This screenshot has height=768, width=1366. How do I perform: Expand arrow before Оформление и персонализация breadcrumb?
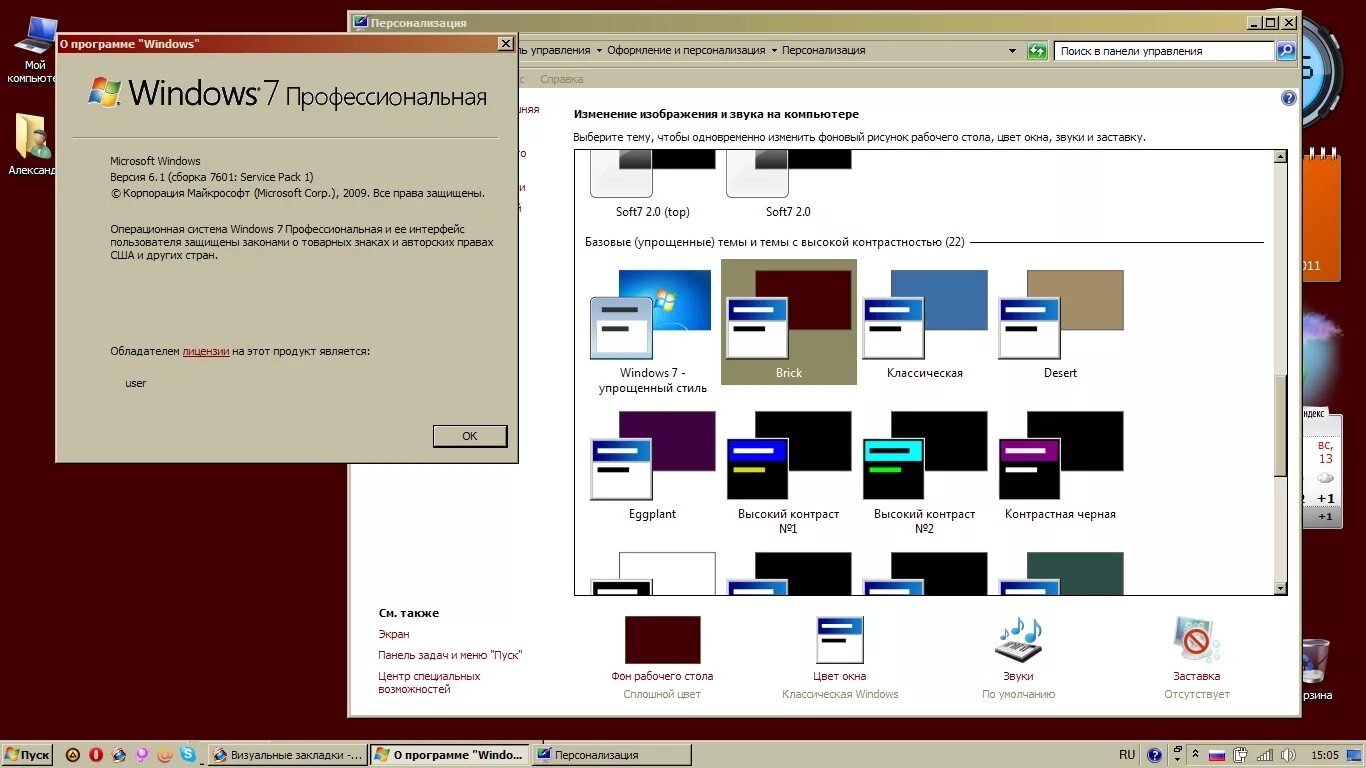tap(599, 50)
